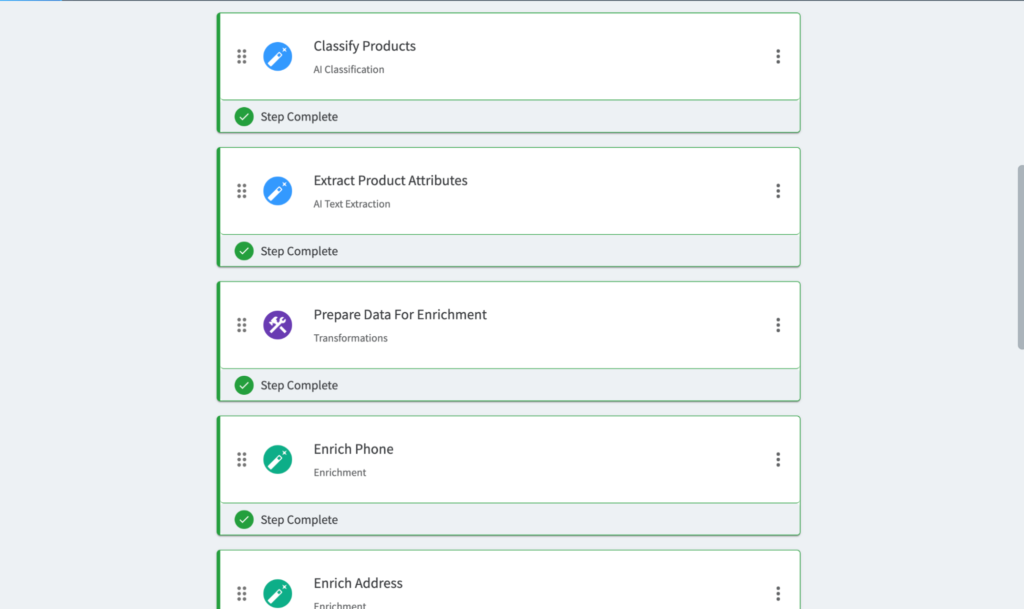Viewport: 1024px width, 609px height.
Task: Select the Enrichment icon on Enrich Address
Action: [x=277, y=592]
